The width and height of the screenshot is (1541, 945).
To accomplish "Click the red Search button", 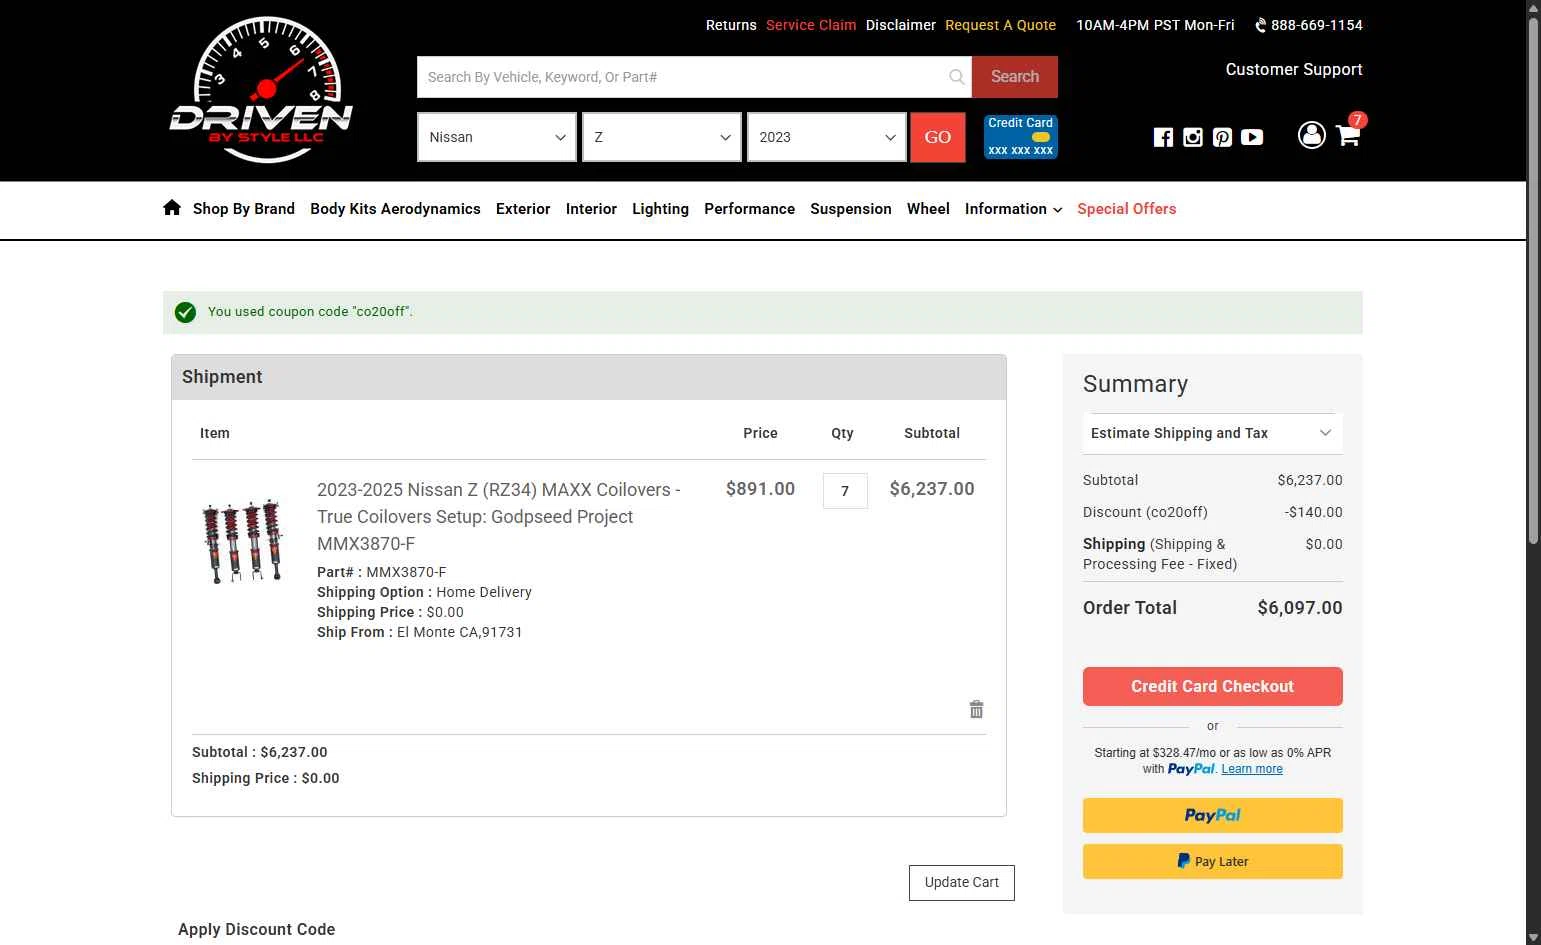I will (1014, 77).
